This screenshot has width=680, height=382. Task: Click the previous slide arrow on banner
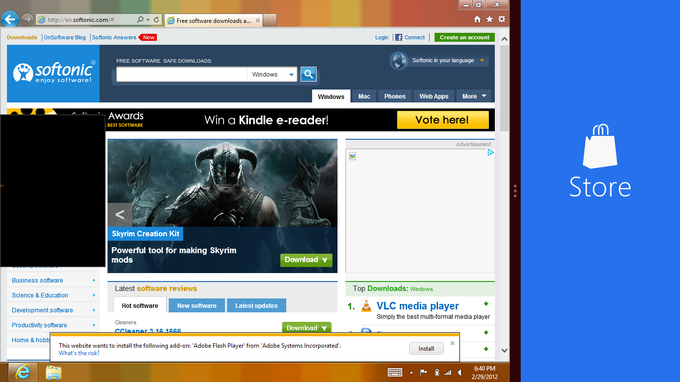[120, 214]
